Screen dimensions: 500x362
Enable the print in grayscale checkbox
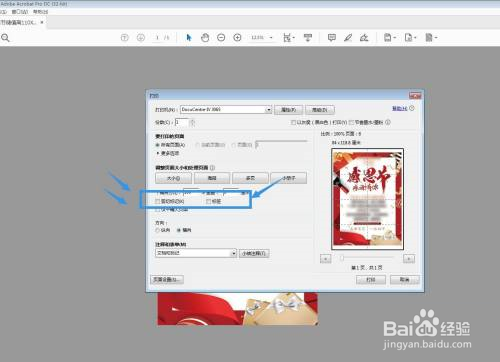[293, 123]
